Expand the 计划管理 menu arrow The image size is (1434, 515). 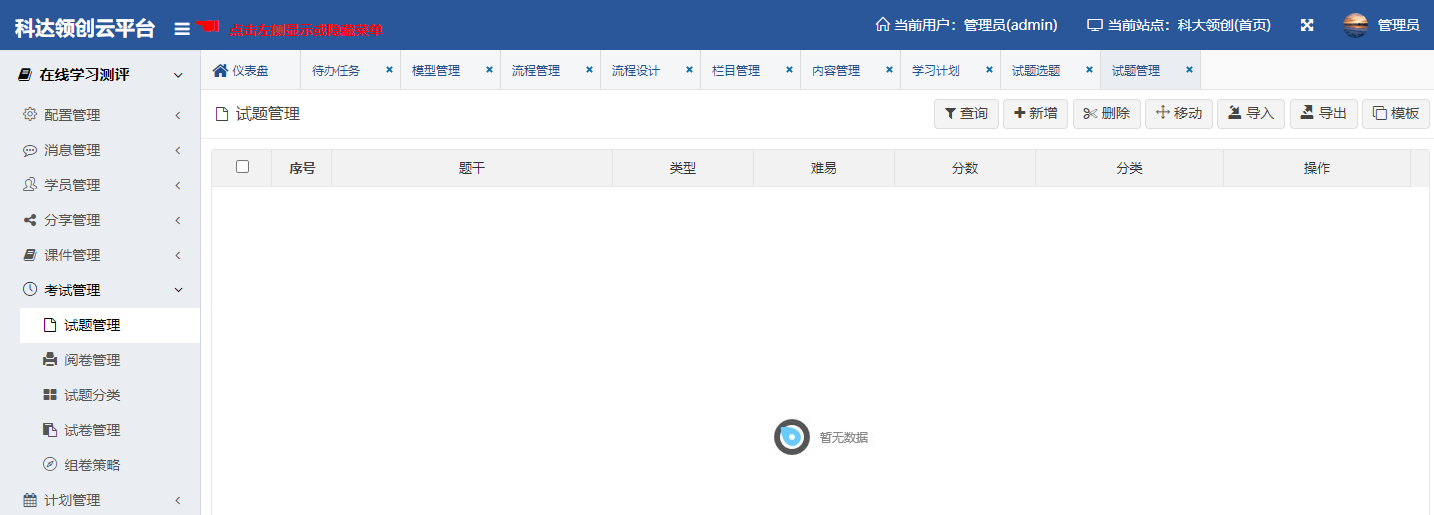point(177,500)
